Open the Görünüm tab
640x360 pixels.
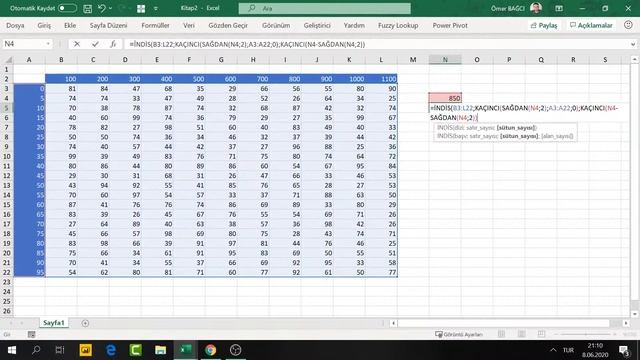click(x=276, y=25)
